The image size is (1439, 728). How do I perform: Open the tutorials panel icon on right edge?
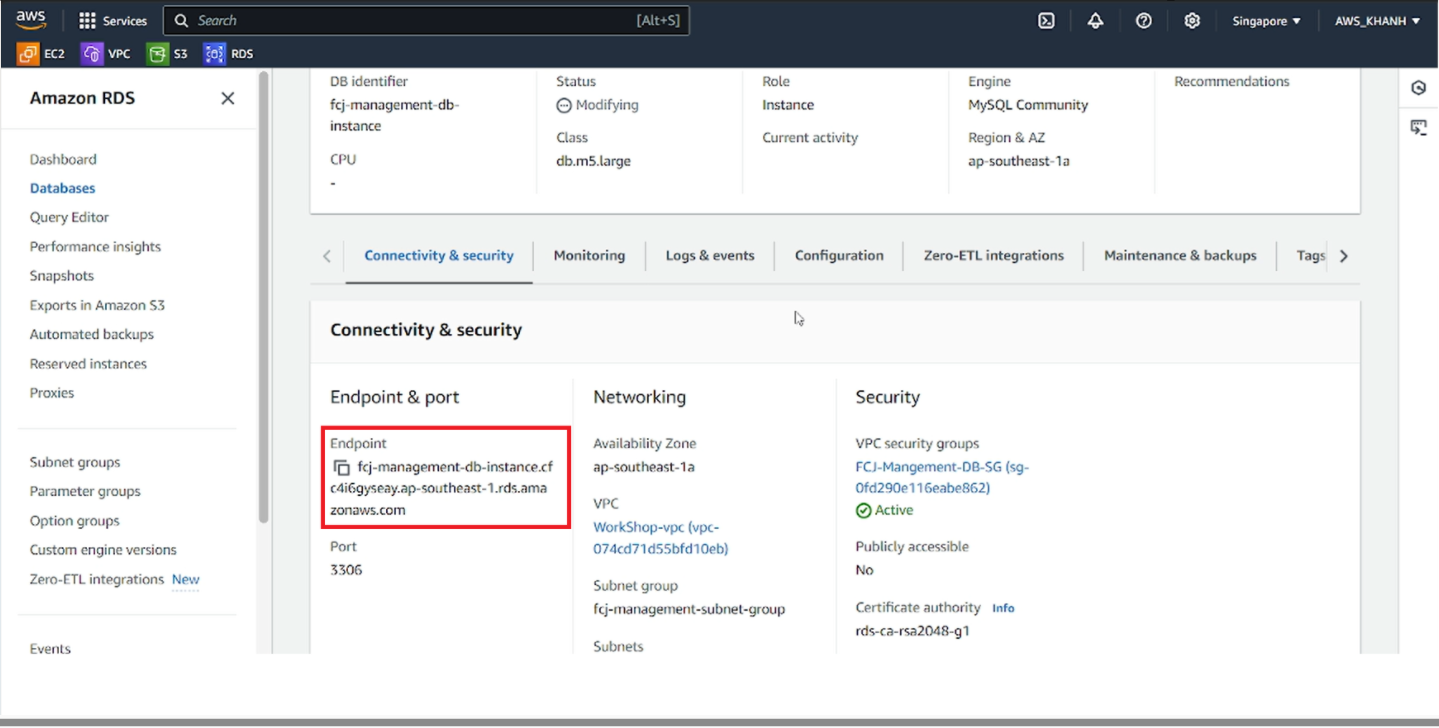[1418, 127]
